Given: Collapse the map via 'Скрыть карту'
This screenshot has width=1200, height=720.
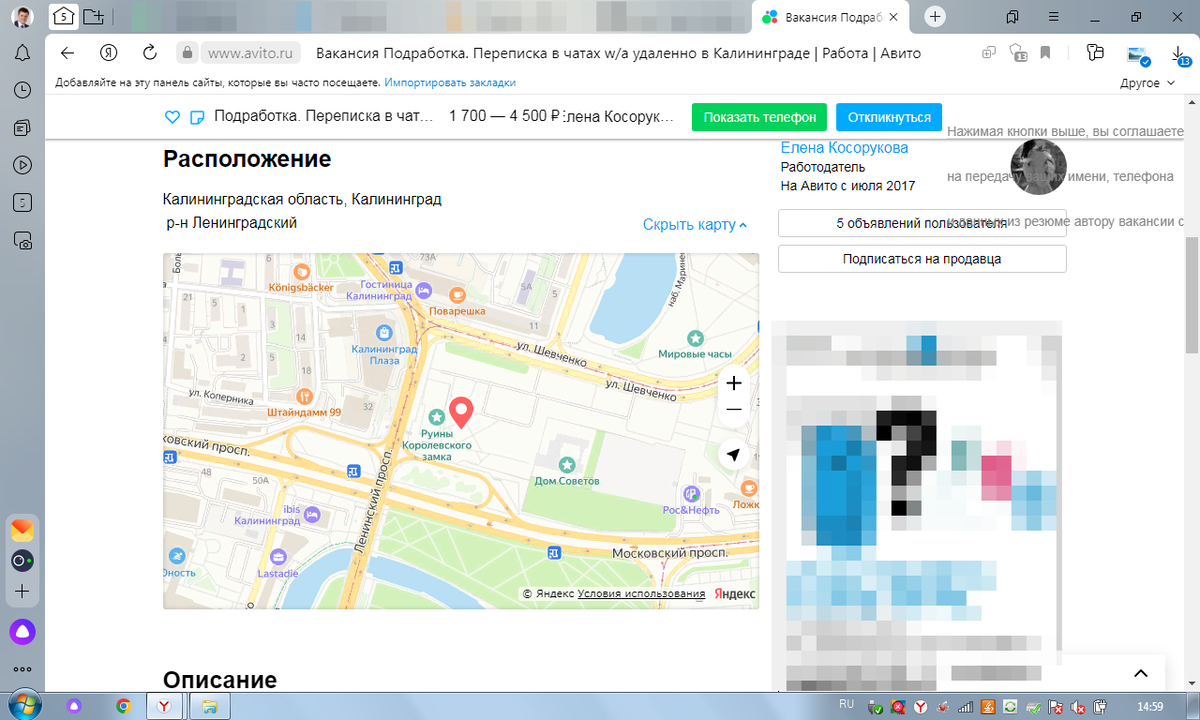Looking at the screenshot, I should (694, 225).
